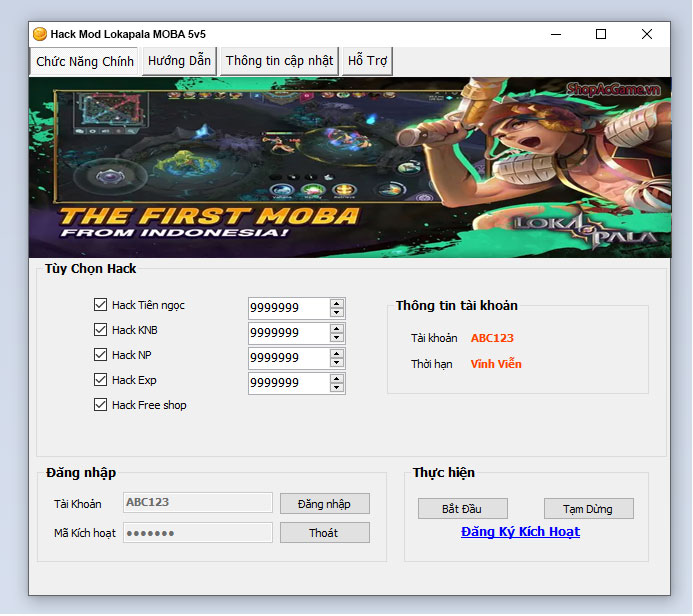
Task: Click the Lokapala game banner image
Action: 350,167
